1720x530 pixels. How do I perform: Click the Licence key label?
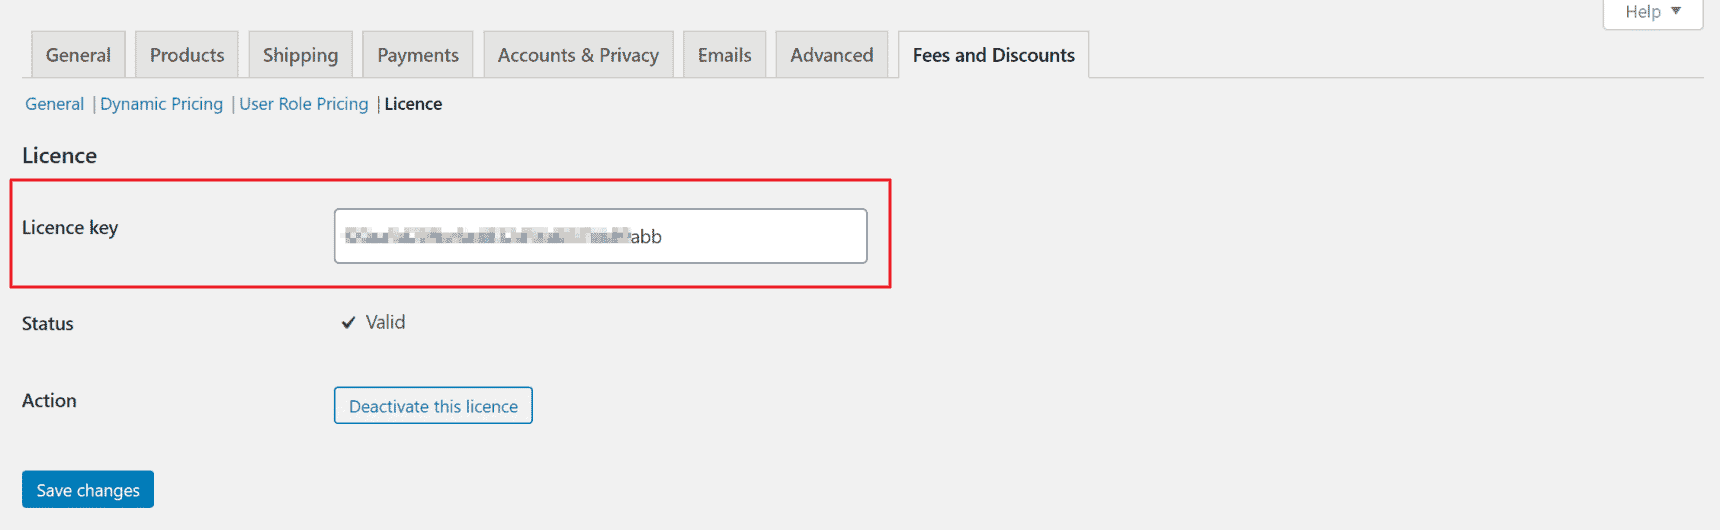(70, 228)
